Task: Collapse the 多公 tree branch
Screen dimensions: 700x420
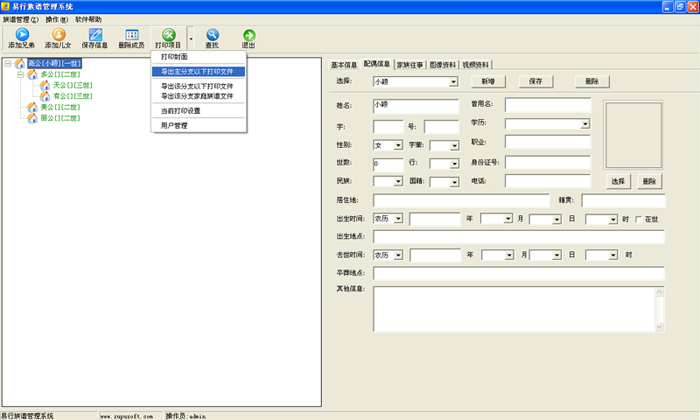Action: 20,75
